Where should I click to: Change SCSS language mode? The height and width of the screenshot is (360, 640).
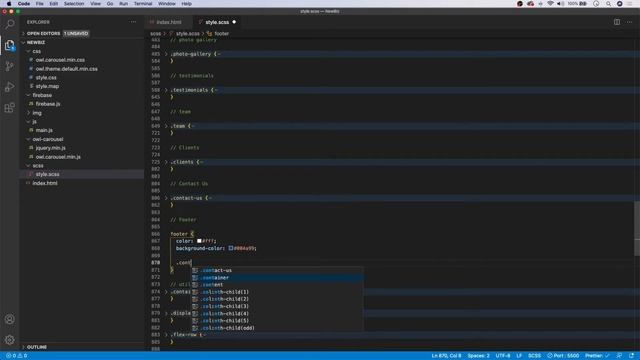point(534,356)
